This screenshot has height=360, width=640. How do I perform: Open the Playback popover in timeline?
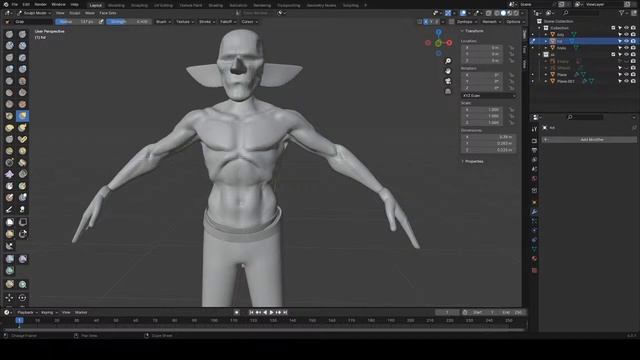[27, 312]
